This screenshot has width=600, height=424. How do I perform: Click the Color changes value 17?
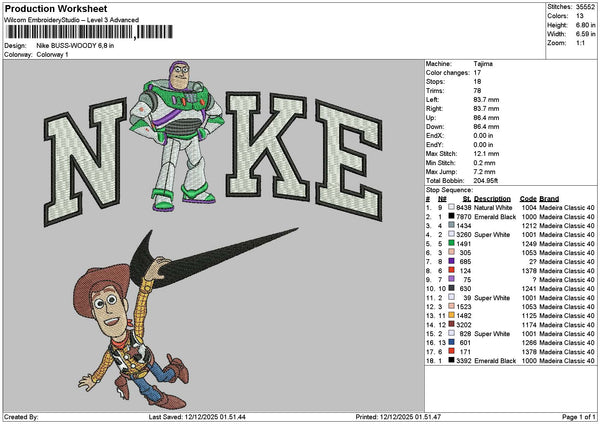pyautogui.click(x=477, y=73)
